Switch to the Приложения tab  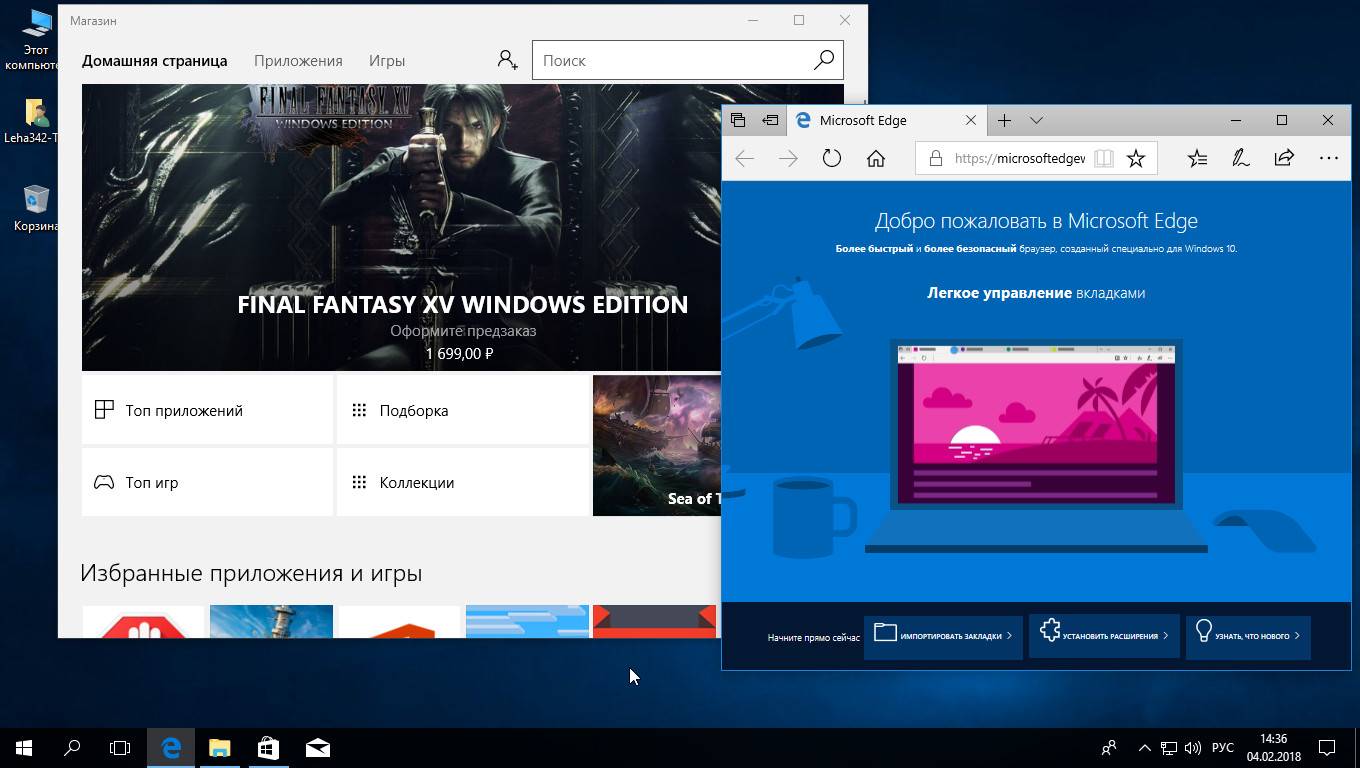point(298,60)
